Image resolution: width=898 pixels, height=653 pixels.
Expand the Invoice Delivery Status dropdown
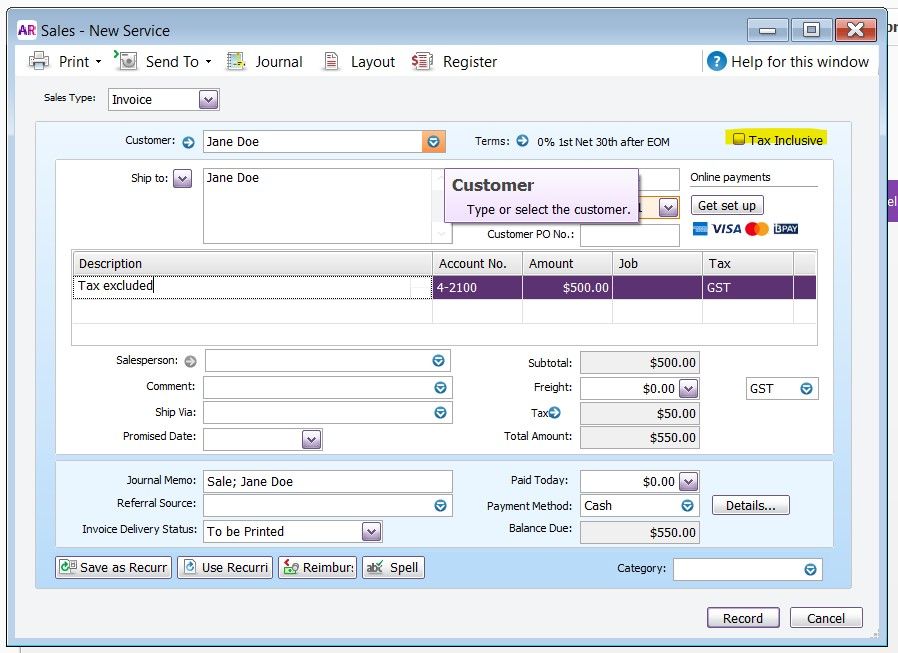click(x=371, y=531)
